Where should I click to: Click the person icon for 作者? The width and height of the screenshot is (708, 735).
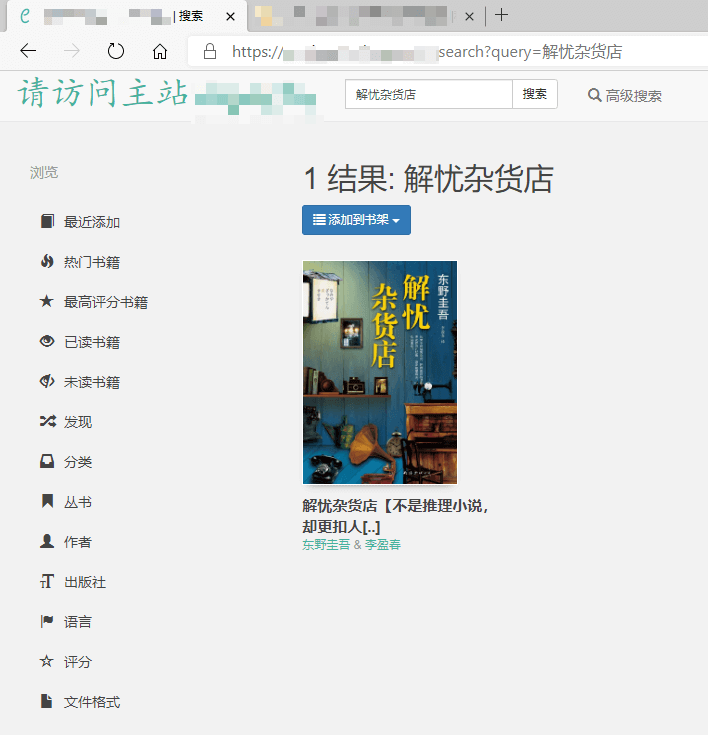(47, 541)
